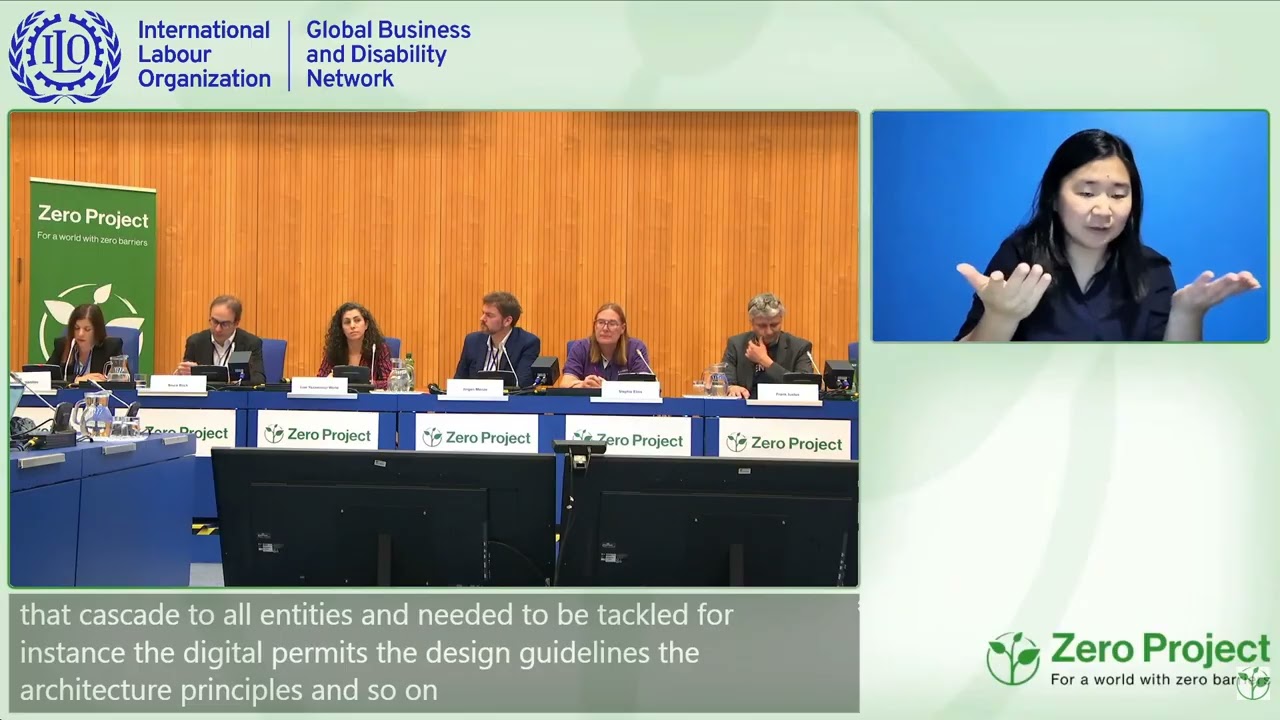Click the International Labour Organization title text

204,54
